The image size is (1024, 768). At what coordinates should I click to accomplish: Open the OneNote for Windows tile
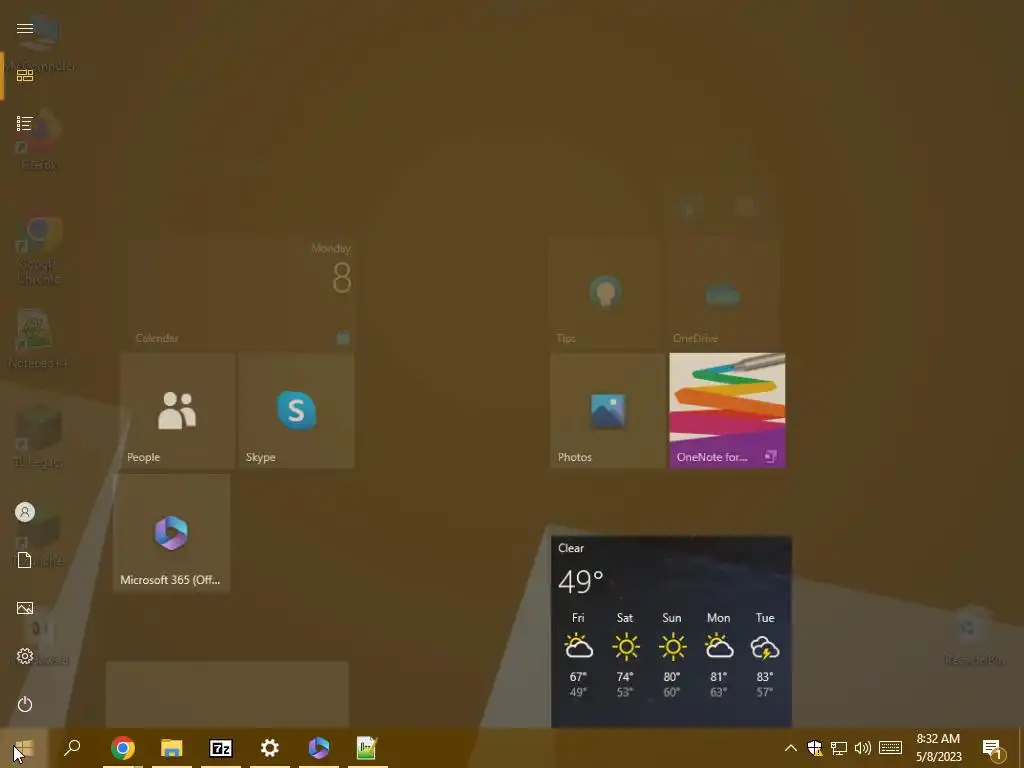coord(727,411)
